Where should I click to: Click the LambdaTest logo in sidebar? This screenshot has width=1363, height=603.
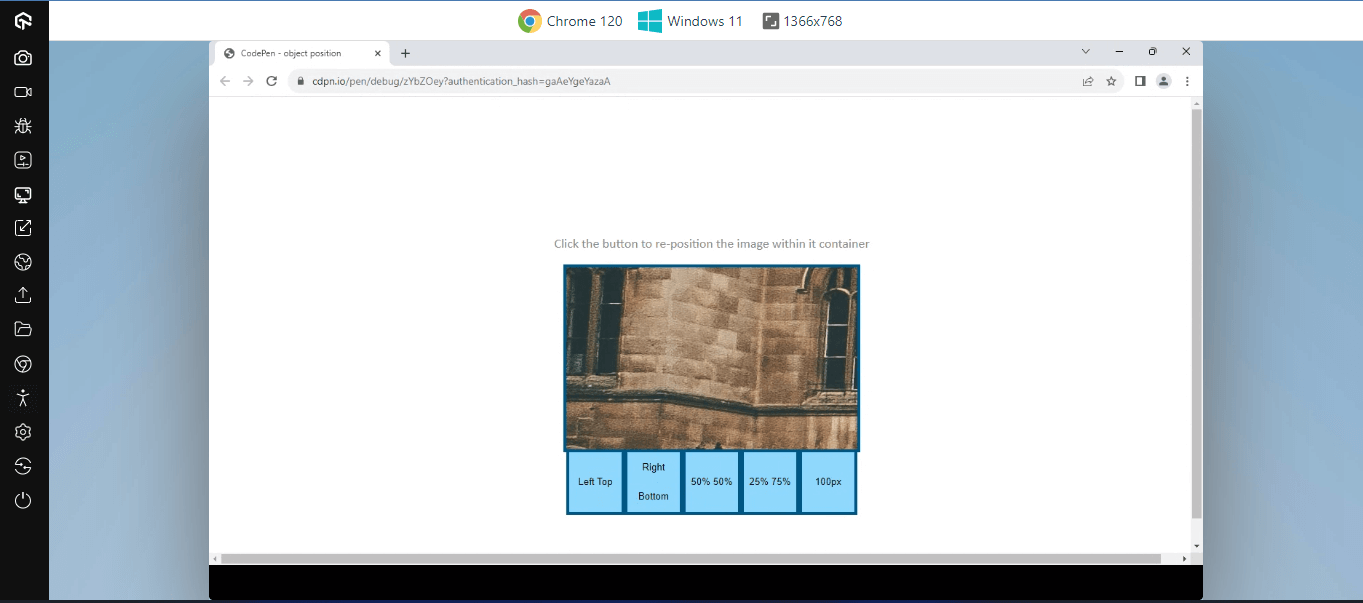click(23, 21)
